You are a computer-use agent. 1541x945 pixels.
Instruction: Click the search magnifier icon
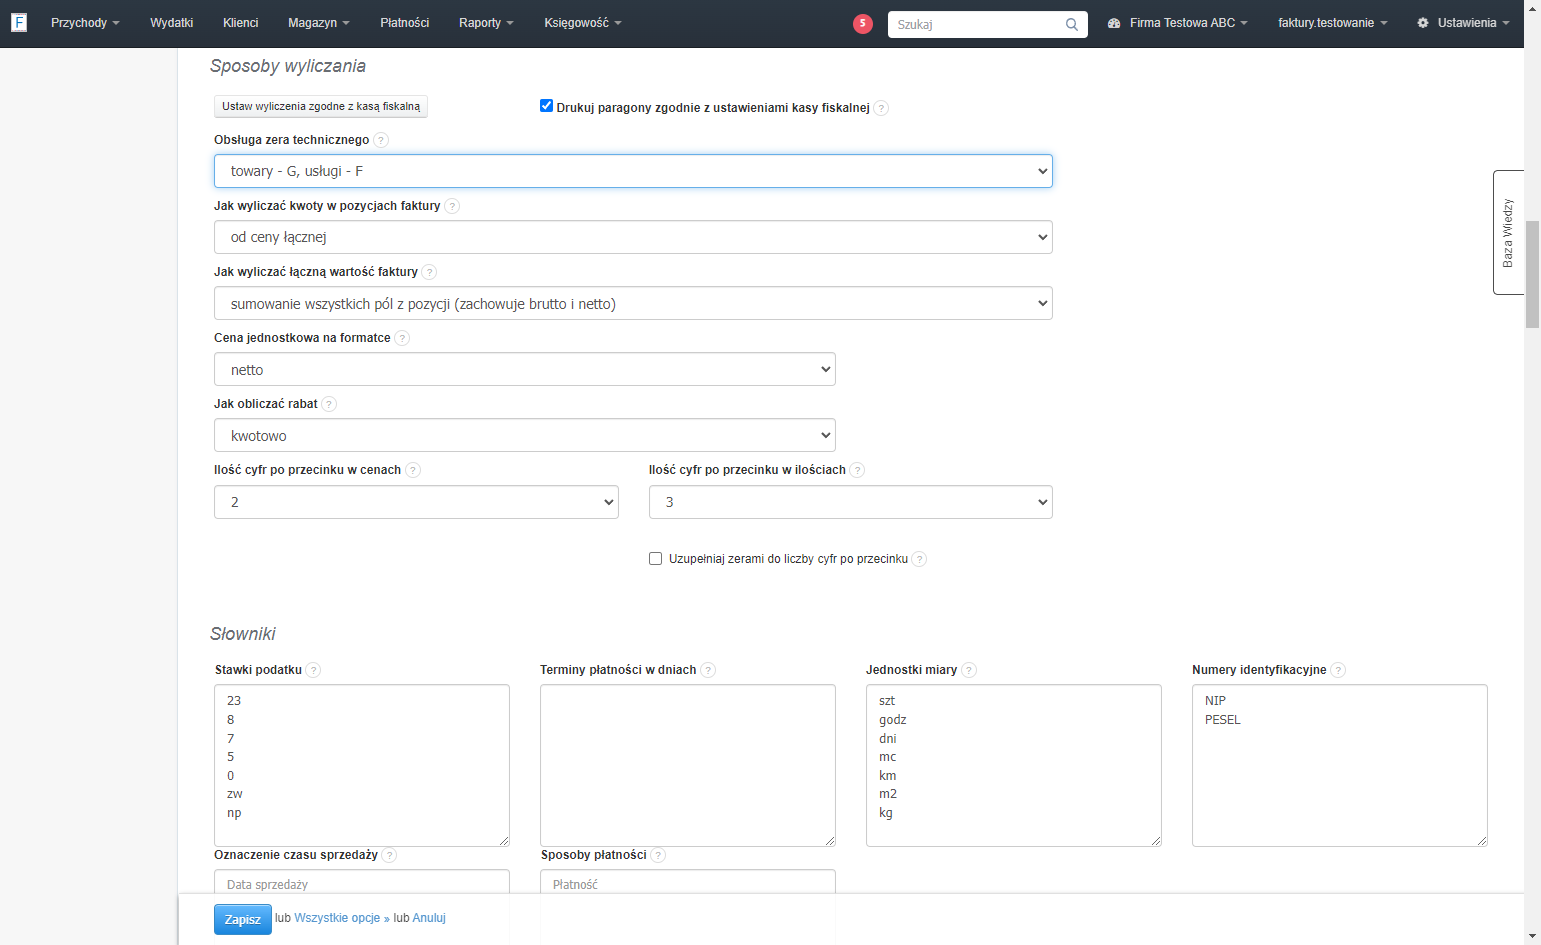click(x=1072, y=24)
